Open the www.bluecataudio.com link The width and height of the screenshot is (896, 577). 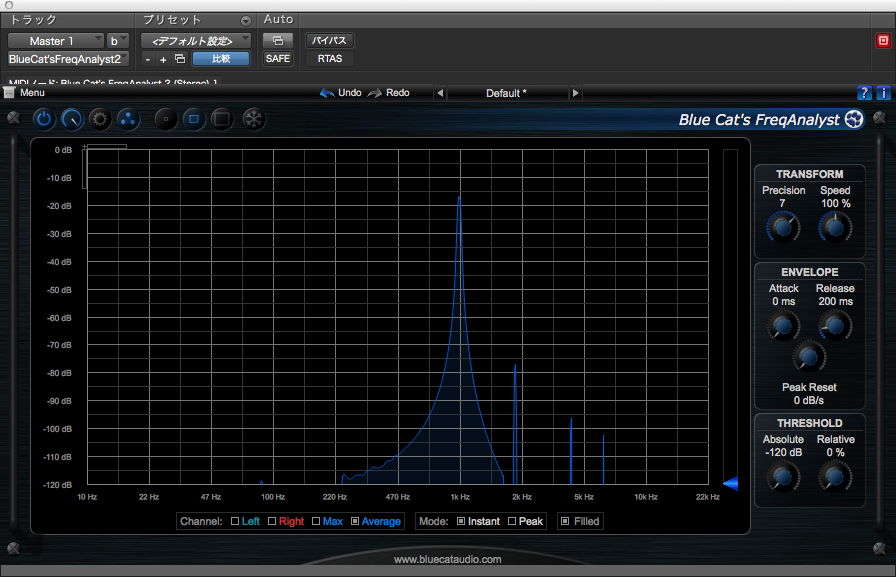tap(447, 559)
